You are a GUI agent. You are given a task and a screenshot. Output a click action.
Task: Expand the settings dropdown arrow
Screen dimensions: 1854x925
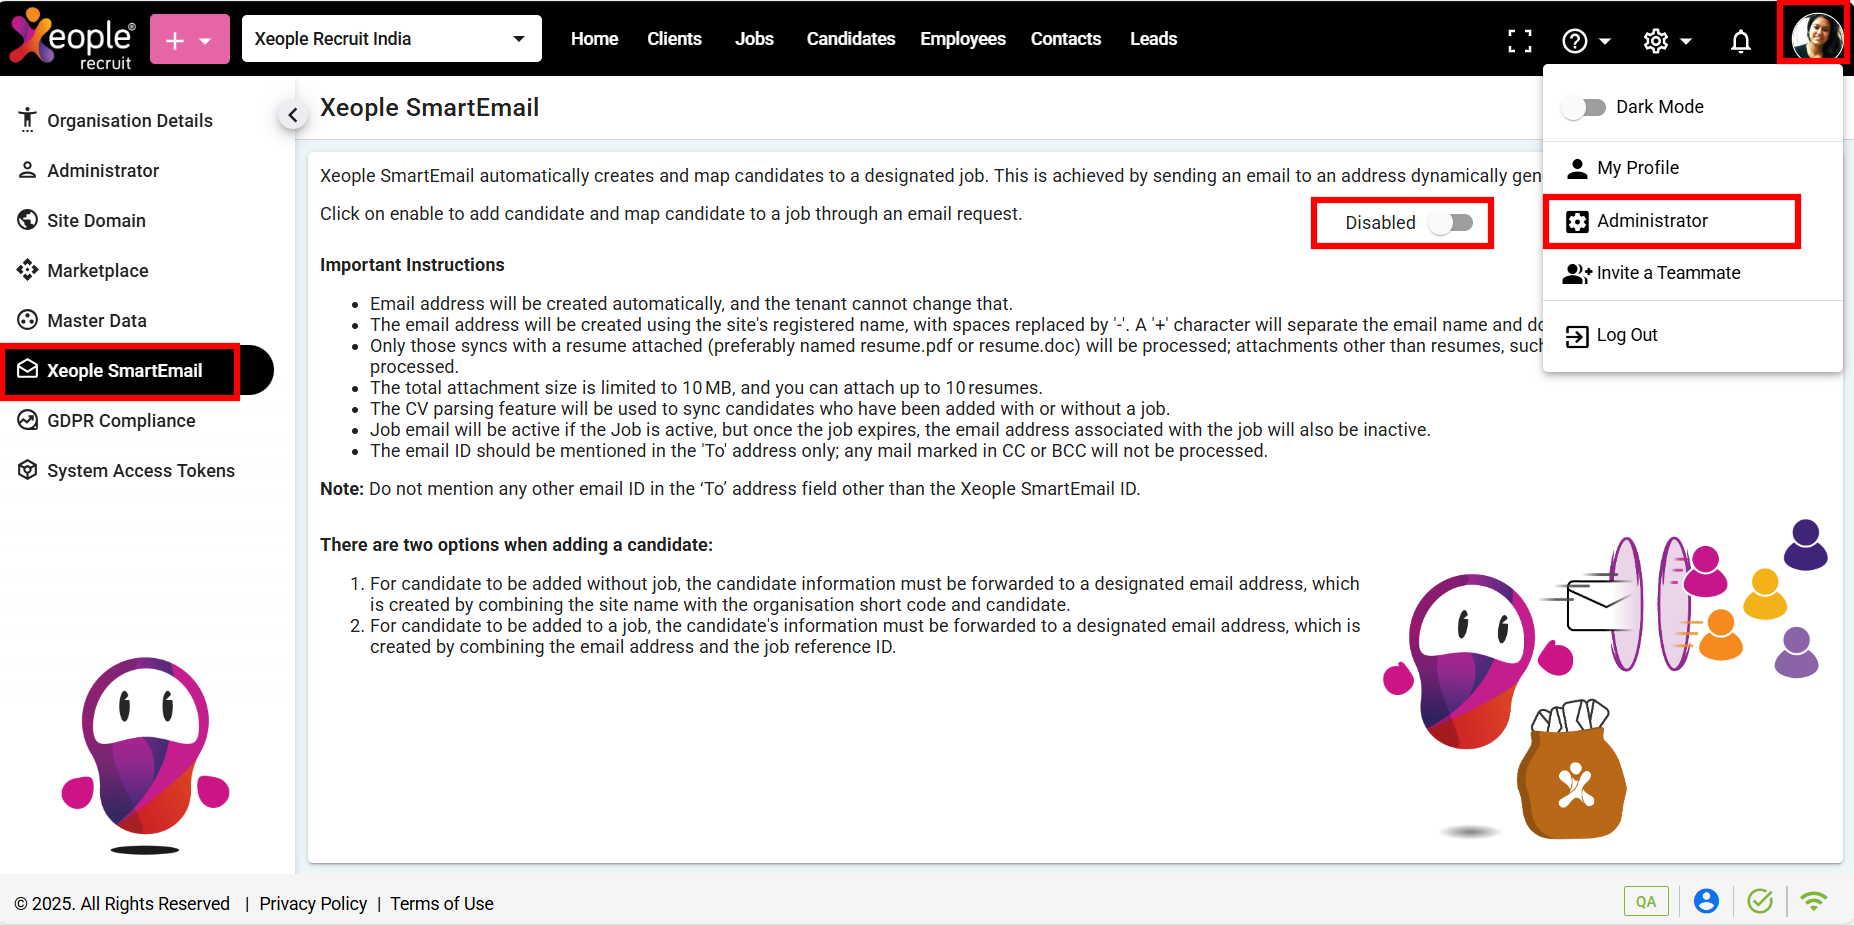[1686, 42]
